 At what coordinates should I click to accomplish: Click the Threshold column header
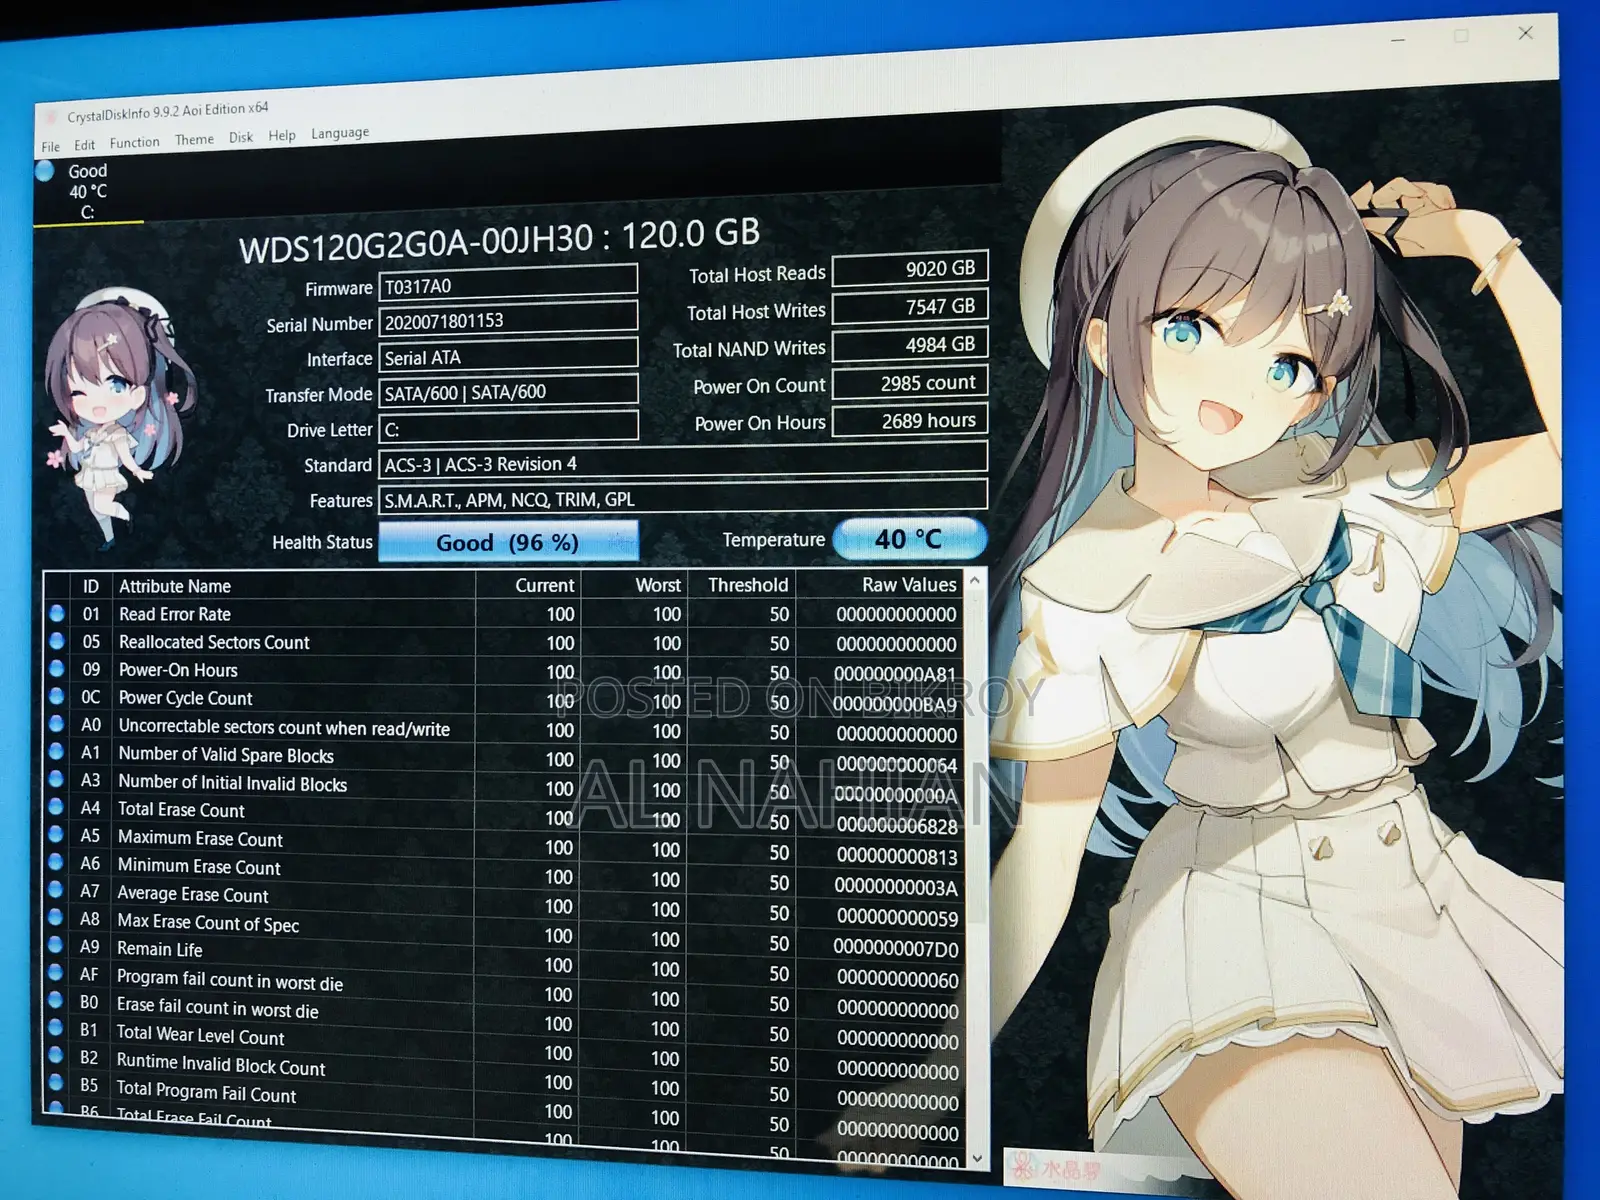pyautogui.click(x=748, y=585)
